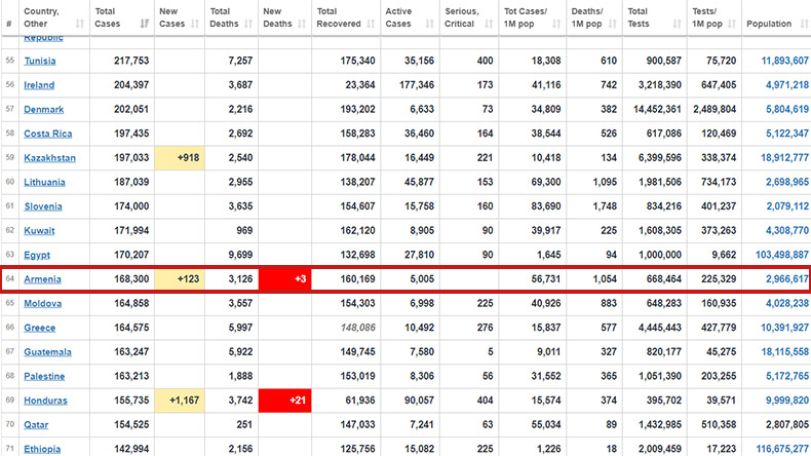
Task: Sort by Total Recovered arrows icon
Action: tap(371, 24)
